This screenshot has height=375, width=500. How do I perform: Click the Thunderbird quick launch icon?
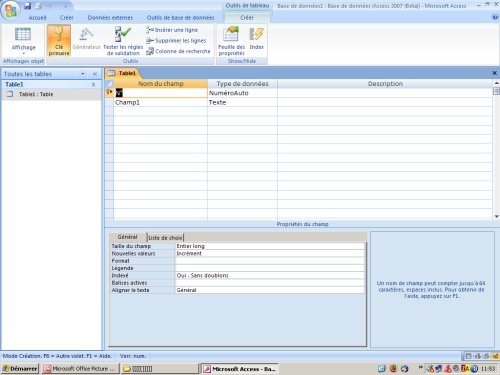[x=405, y=368]
